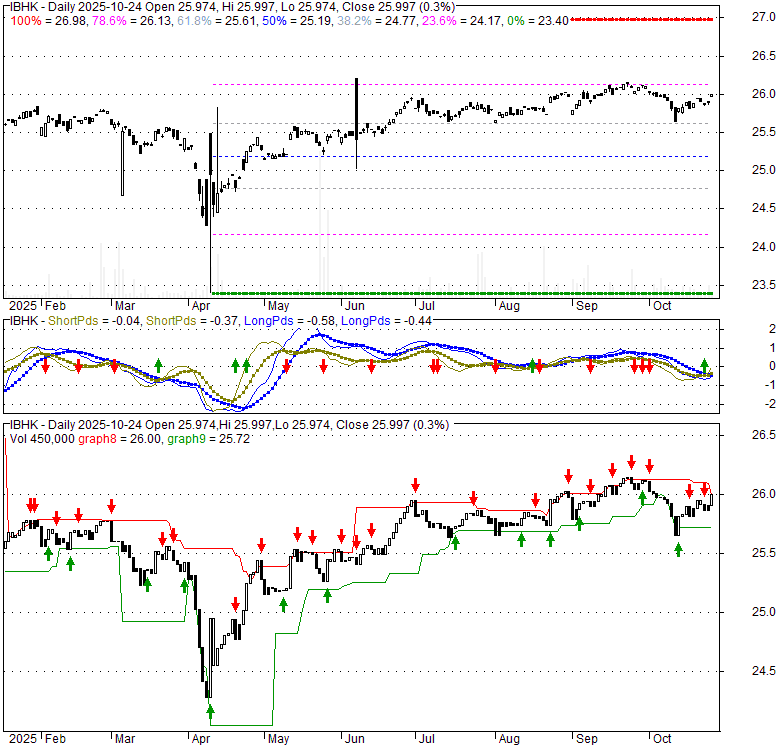Click the rightmost red sell arrow in bottom price chart
The image size is (780, 745).
click(x=706, y=490)
